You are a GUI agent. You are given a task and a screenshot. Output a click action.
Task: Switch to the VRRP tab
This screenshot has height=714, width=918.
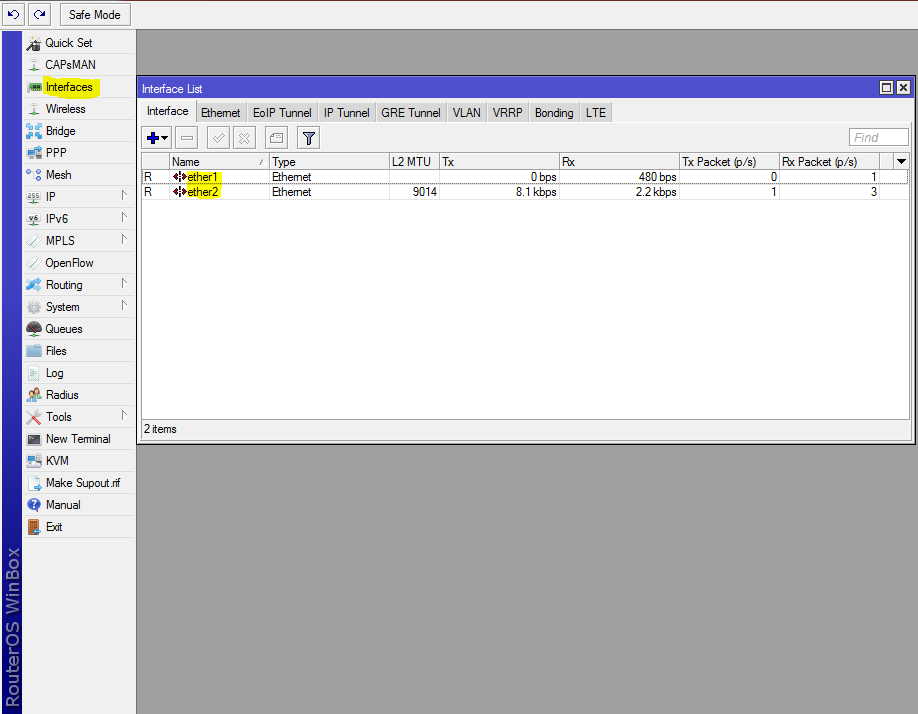508,112
